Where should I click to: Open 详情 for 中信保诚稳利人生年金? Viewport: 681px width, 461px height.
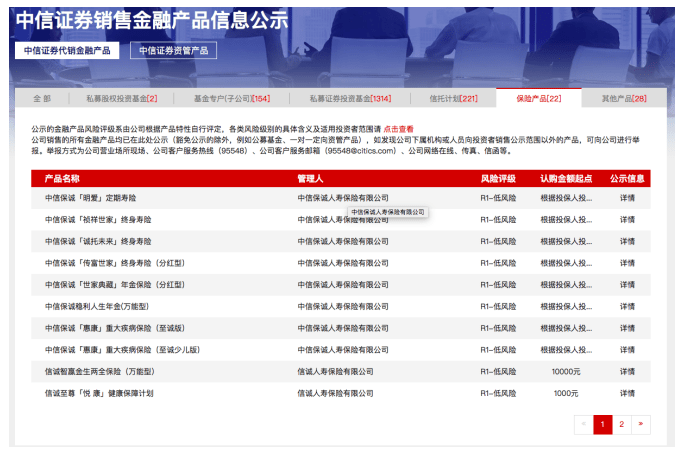coord(627,307)
